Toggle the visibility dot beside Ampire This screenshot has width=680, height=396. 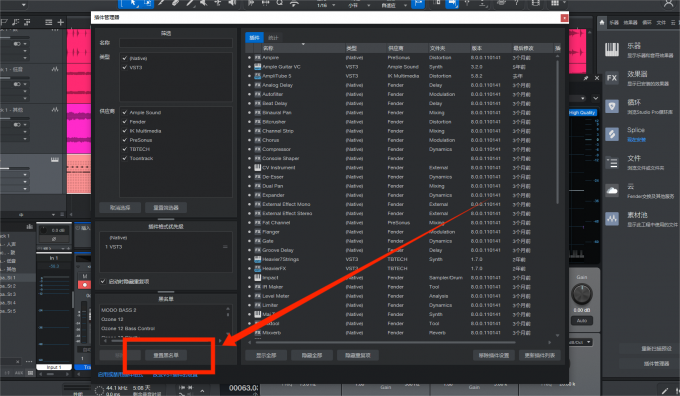click(x=249, y=58)
